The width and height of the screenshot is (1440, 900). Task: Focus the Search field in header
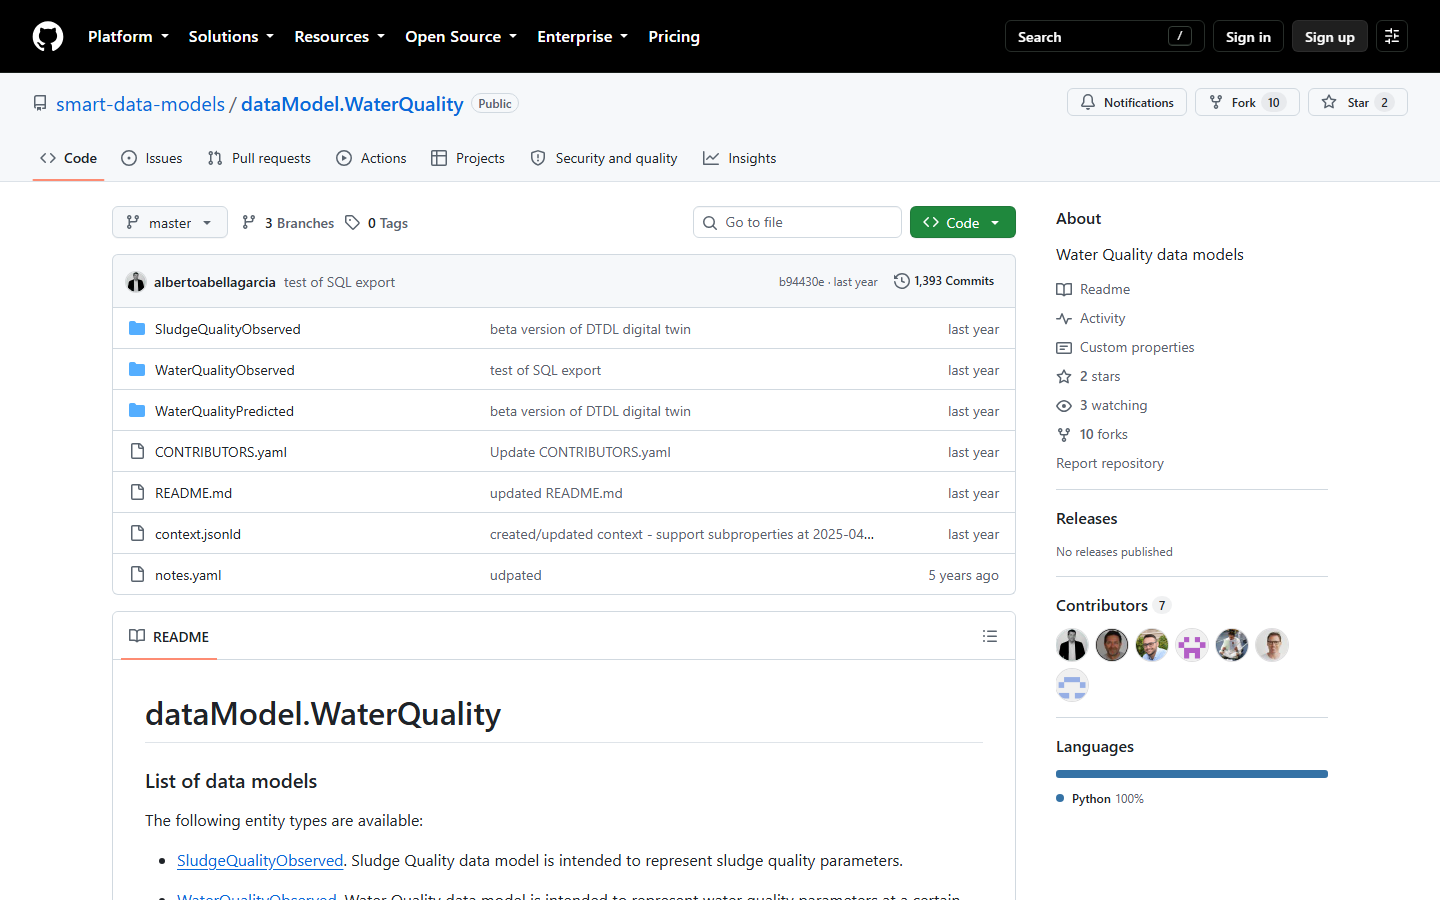coord(1104,37)
